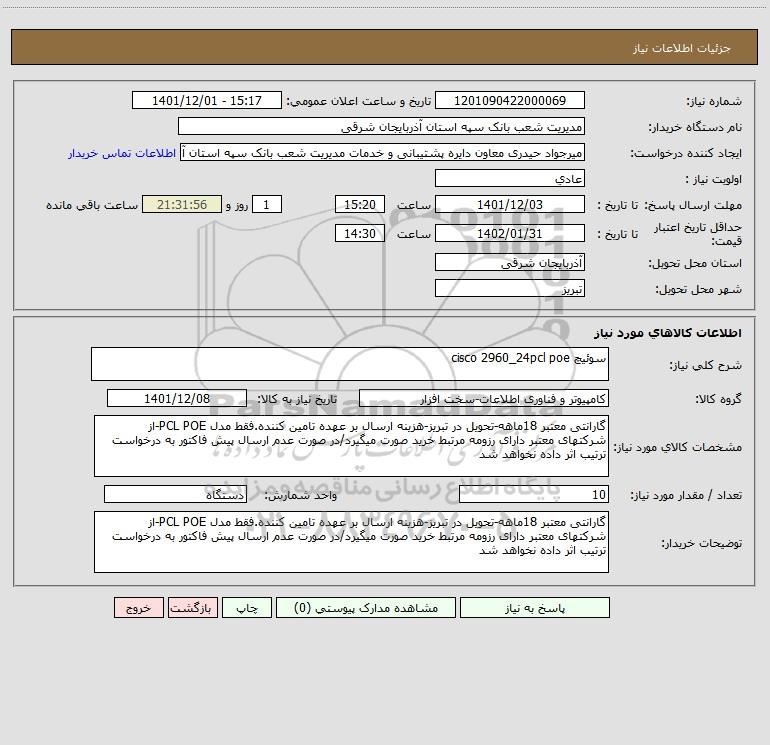
Task: Click the price validity time 14:30
Action: pos(359,233)
